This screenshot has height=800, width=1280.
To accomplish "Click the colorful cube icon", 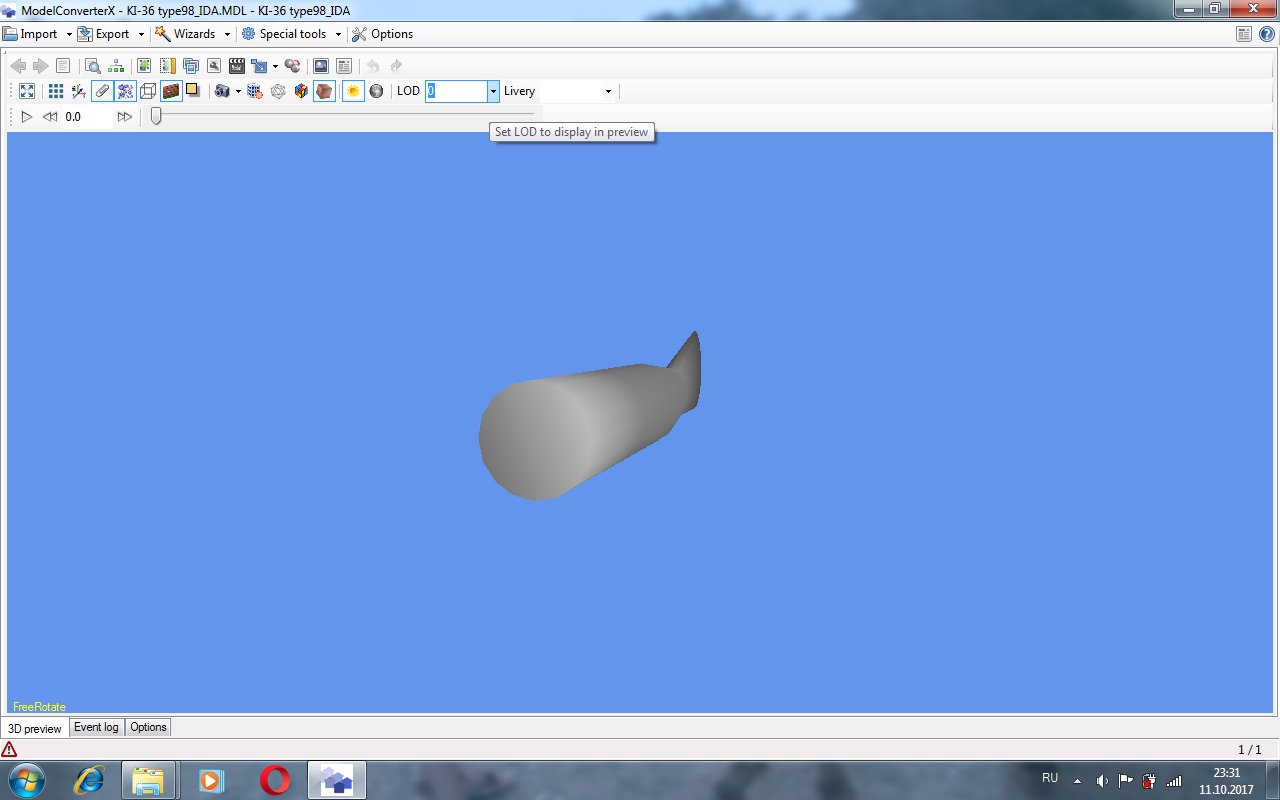I will (x=301, y=91).
